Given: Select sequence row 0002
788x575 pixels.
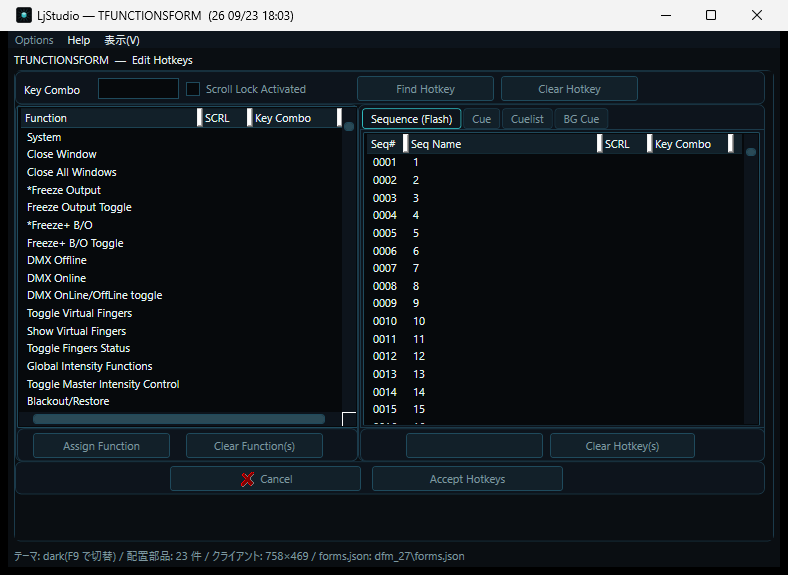Looking at the screenshot, I should pyautogui.click(x=555, y=180).
